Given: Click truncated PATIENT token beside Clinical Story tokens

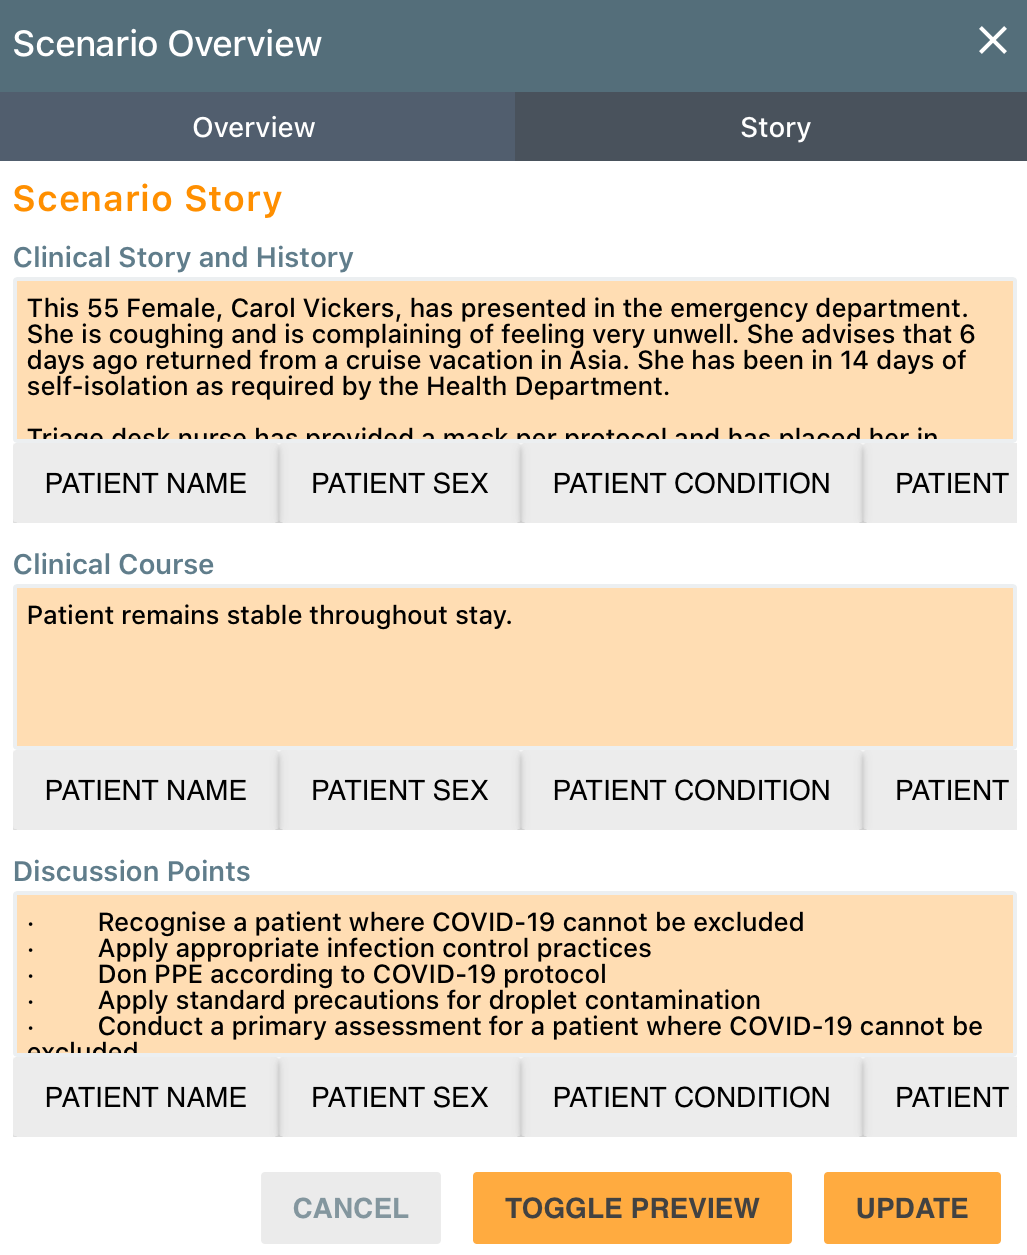Looking at the screenshot, I should tap(951, 483).
